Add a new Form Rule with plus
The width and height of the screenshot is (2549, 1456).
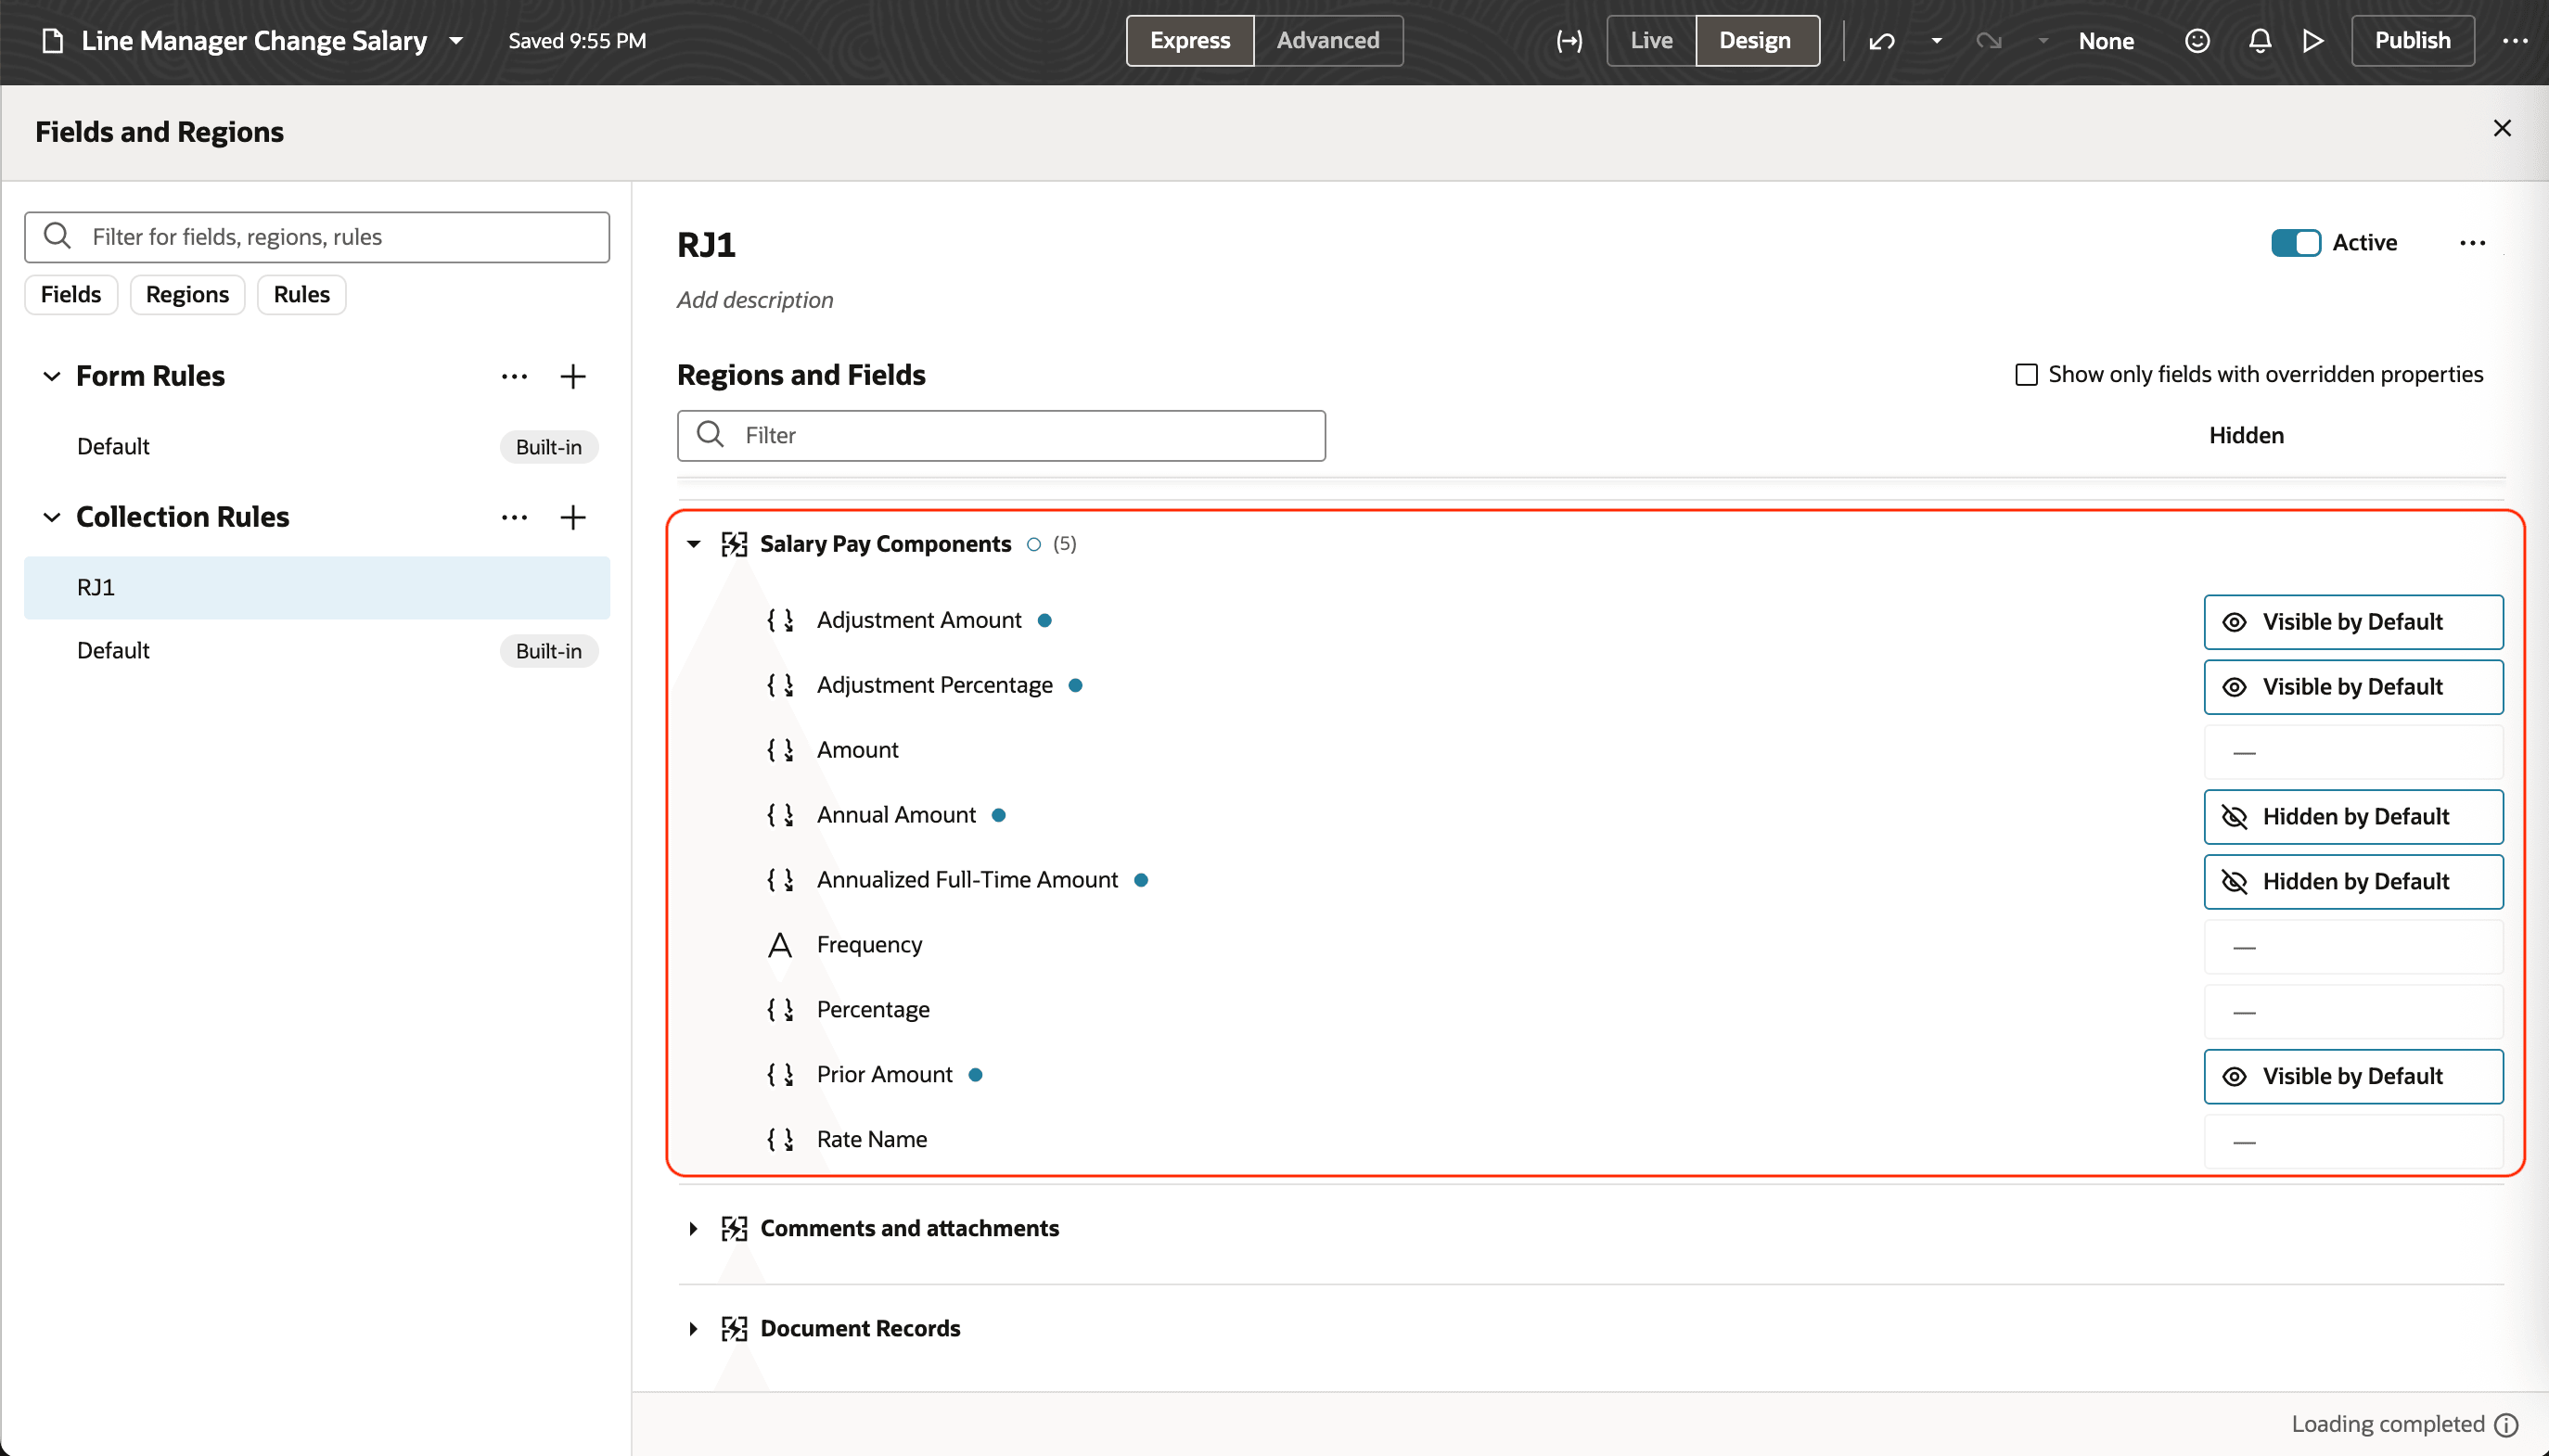coord(573,376)
